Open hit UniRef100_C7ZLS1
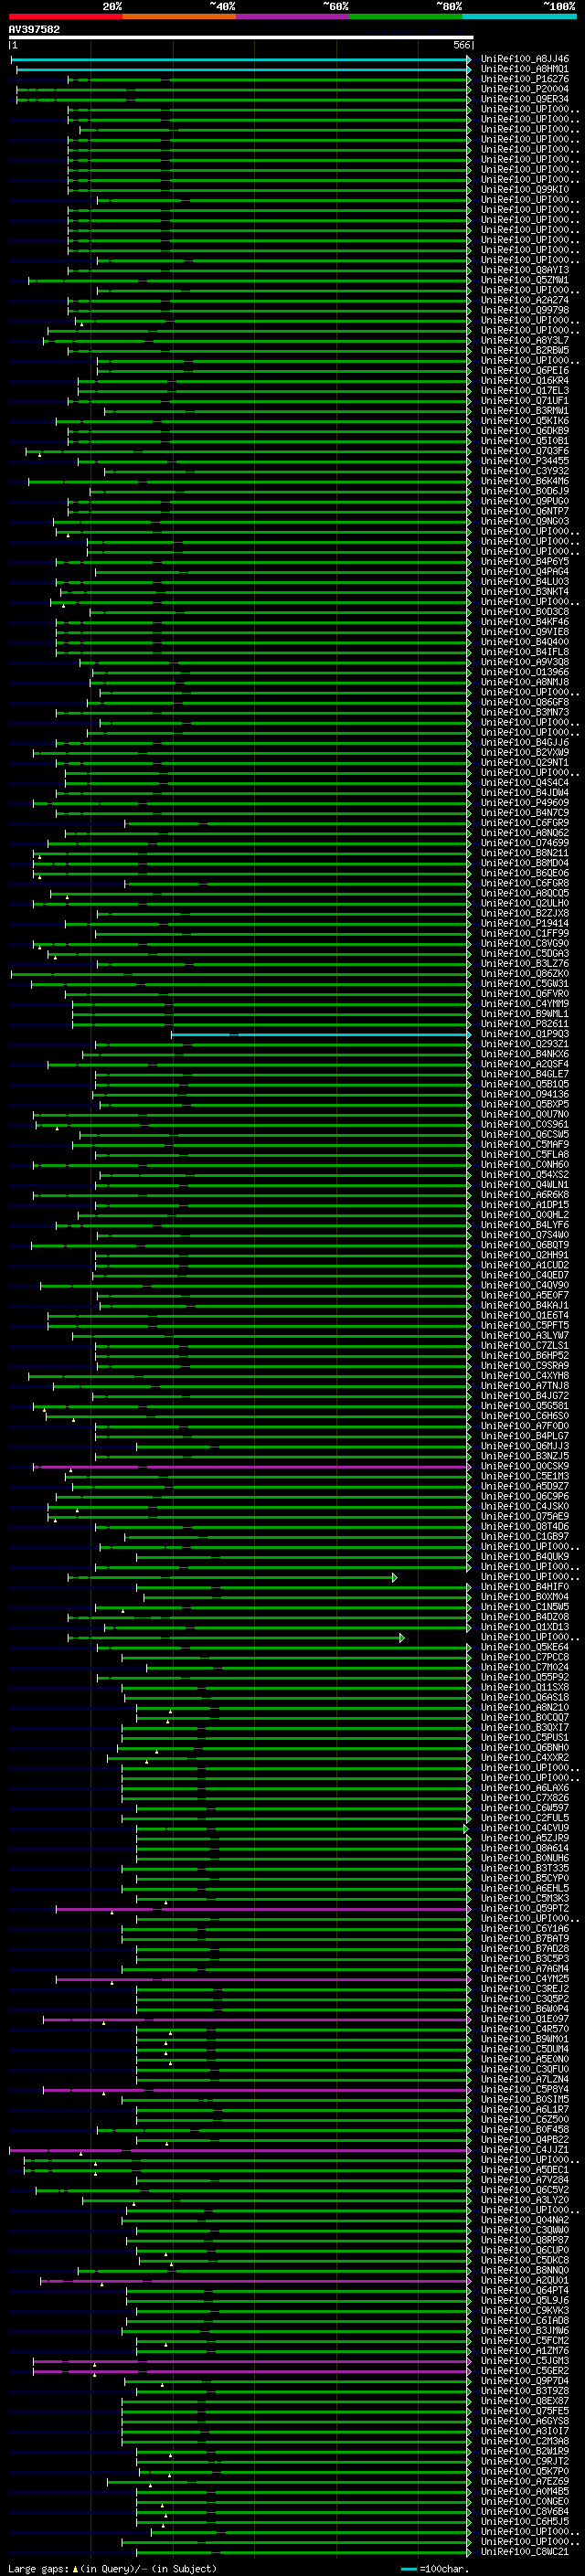The width and height of the screenshot is (585, 2576). (524, 1345)
